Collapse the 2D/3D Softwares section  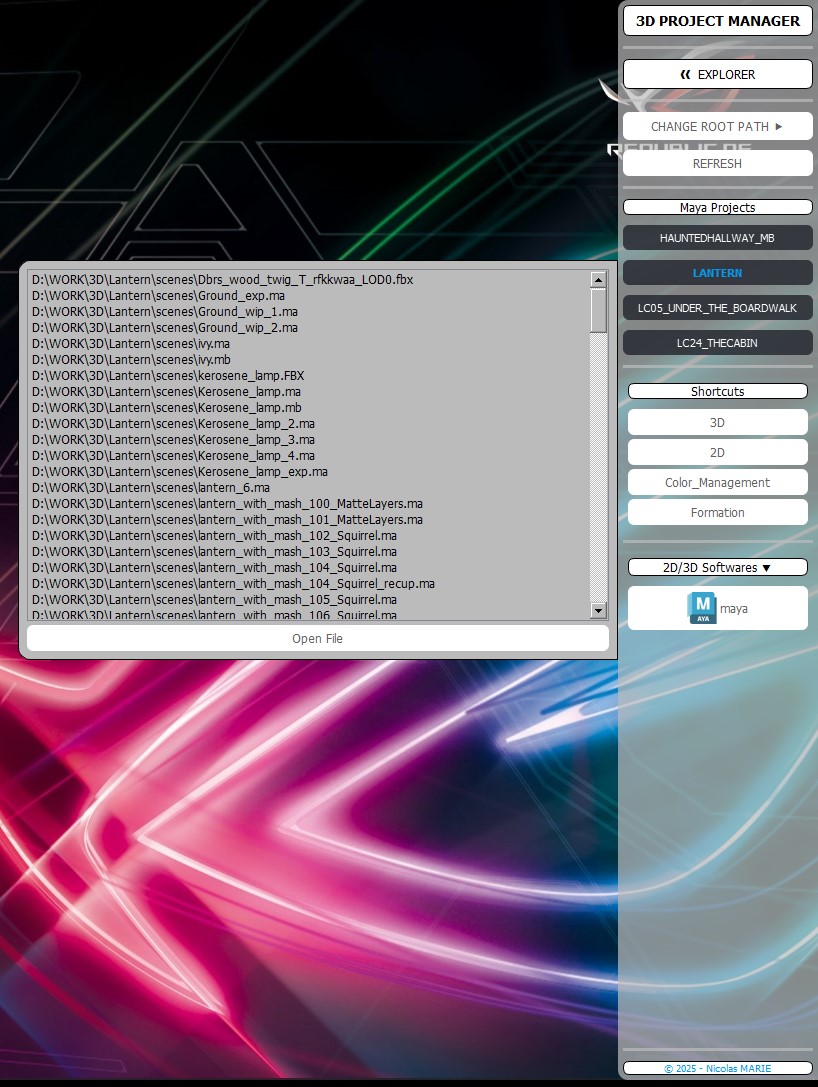click(717, 568)
